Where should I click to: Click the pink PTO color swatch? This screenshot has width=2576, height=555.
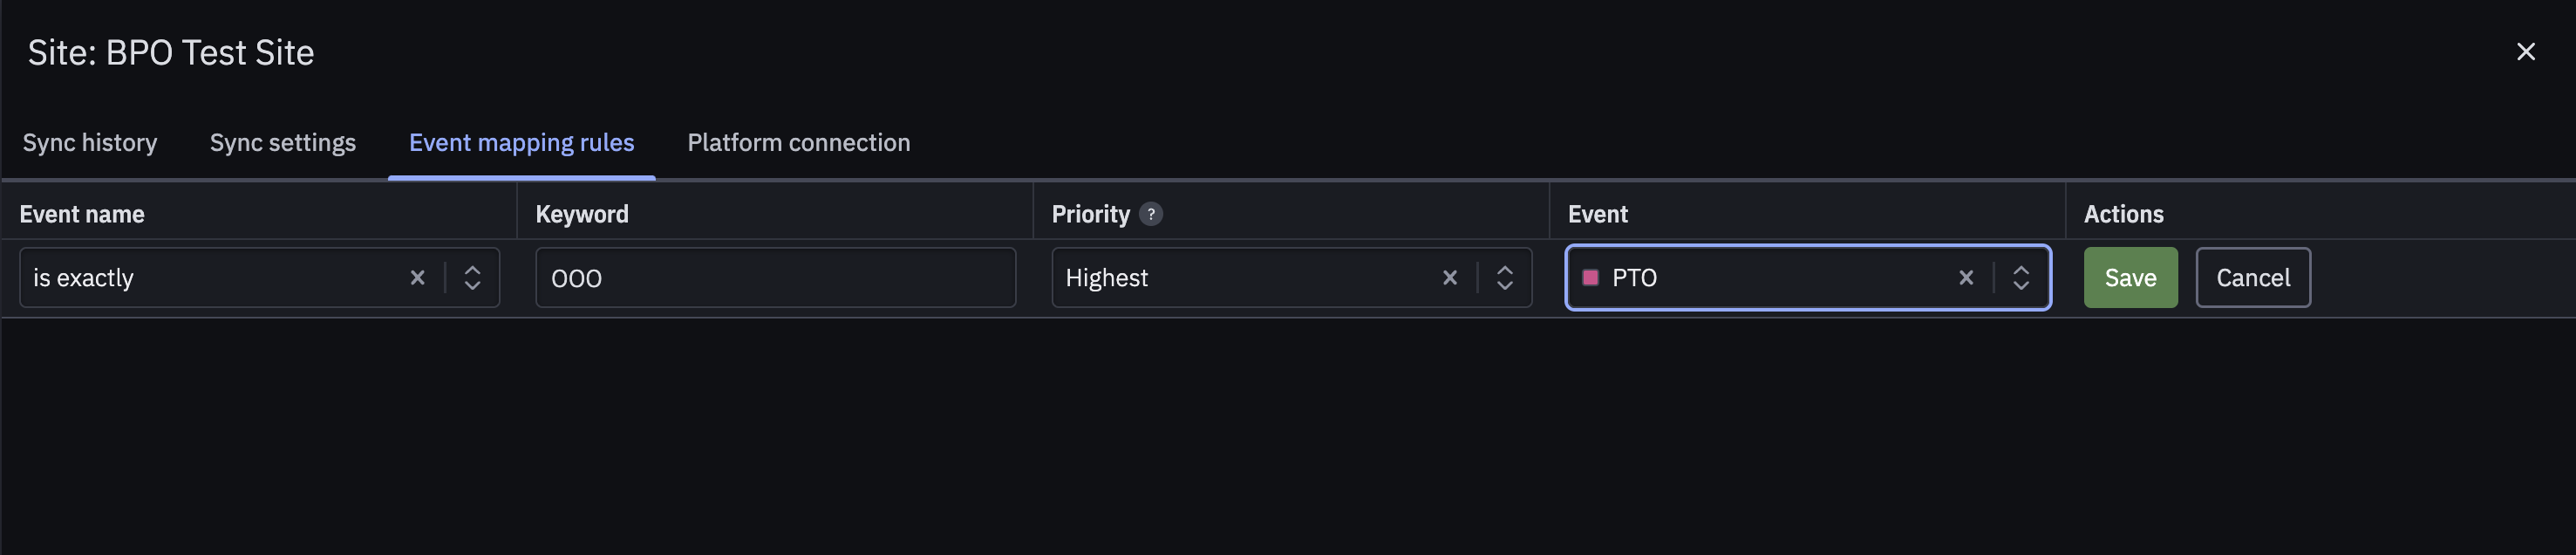[x=1591, y=278]
